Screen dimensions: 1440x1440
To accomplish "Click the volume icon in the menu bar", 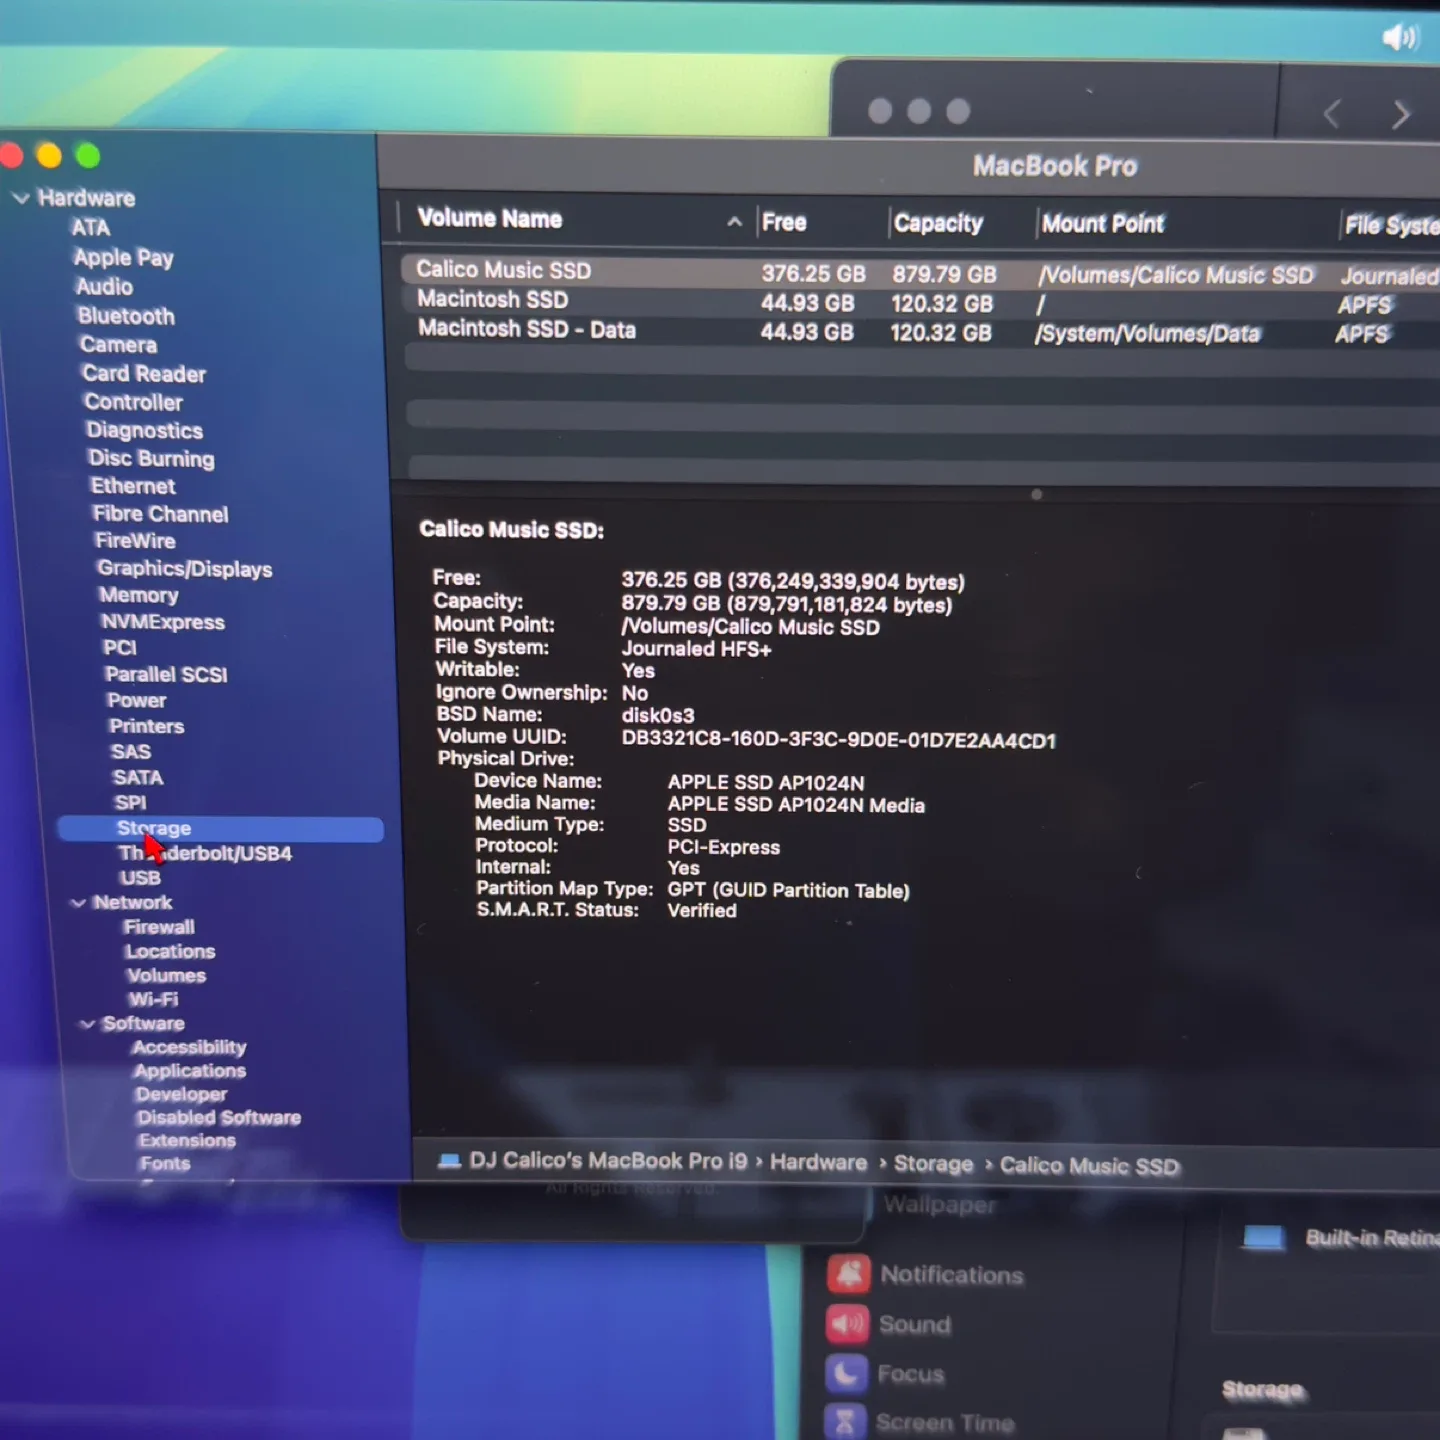I will point(1398,36).
